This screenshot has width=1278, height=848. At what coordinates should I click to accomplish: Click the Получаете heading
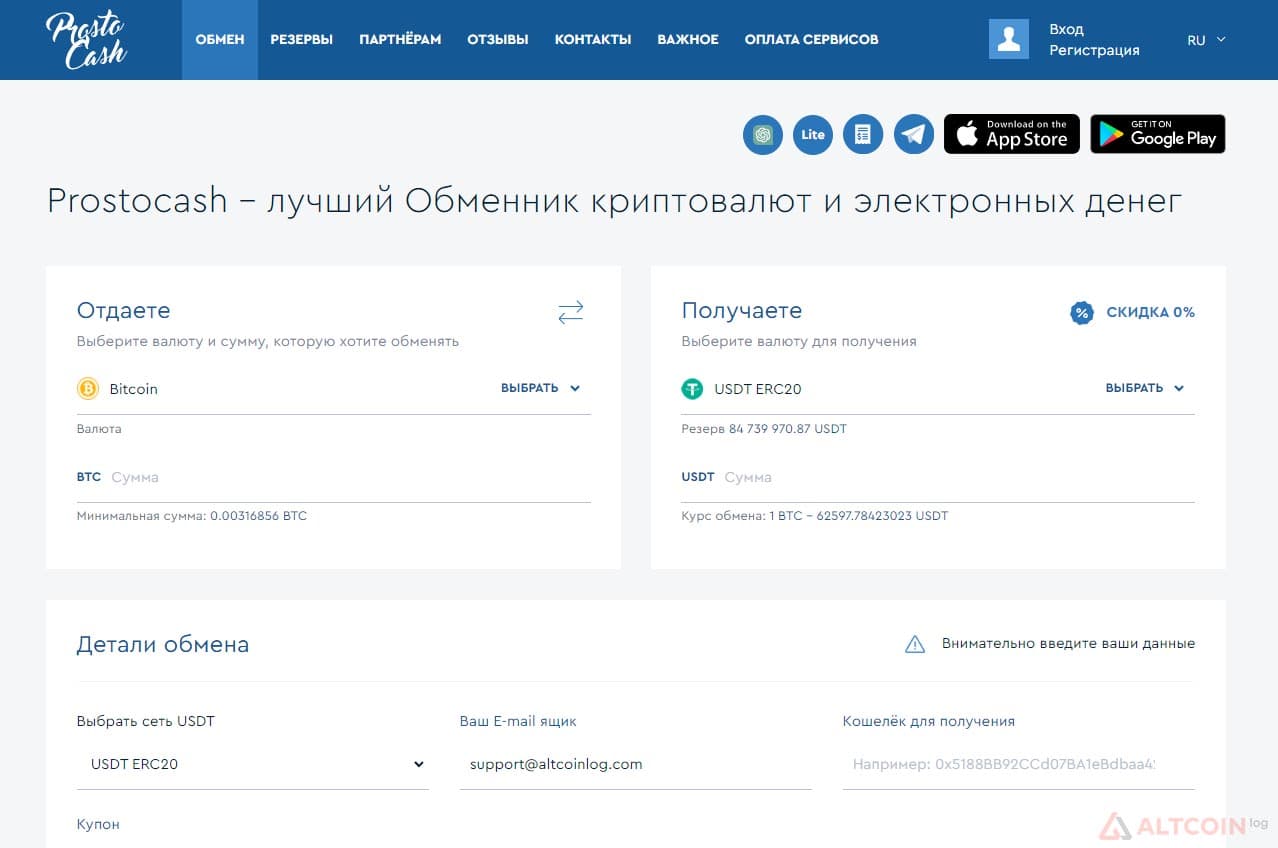click(x=742, y=310)
